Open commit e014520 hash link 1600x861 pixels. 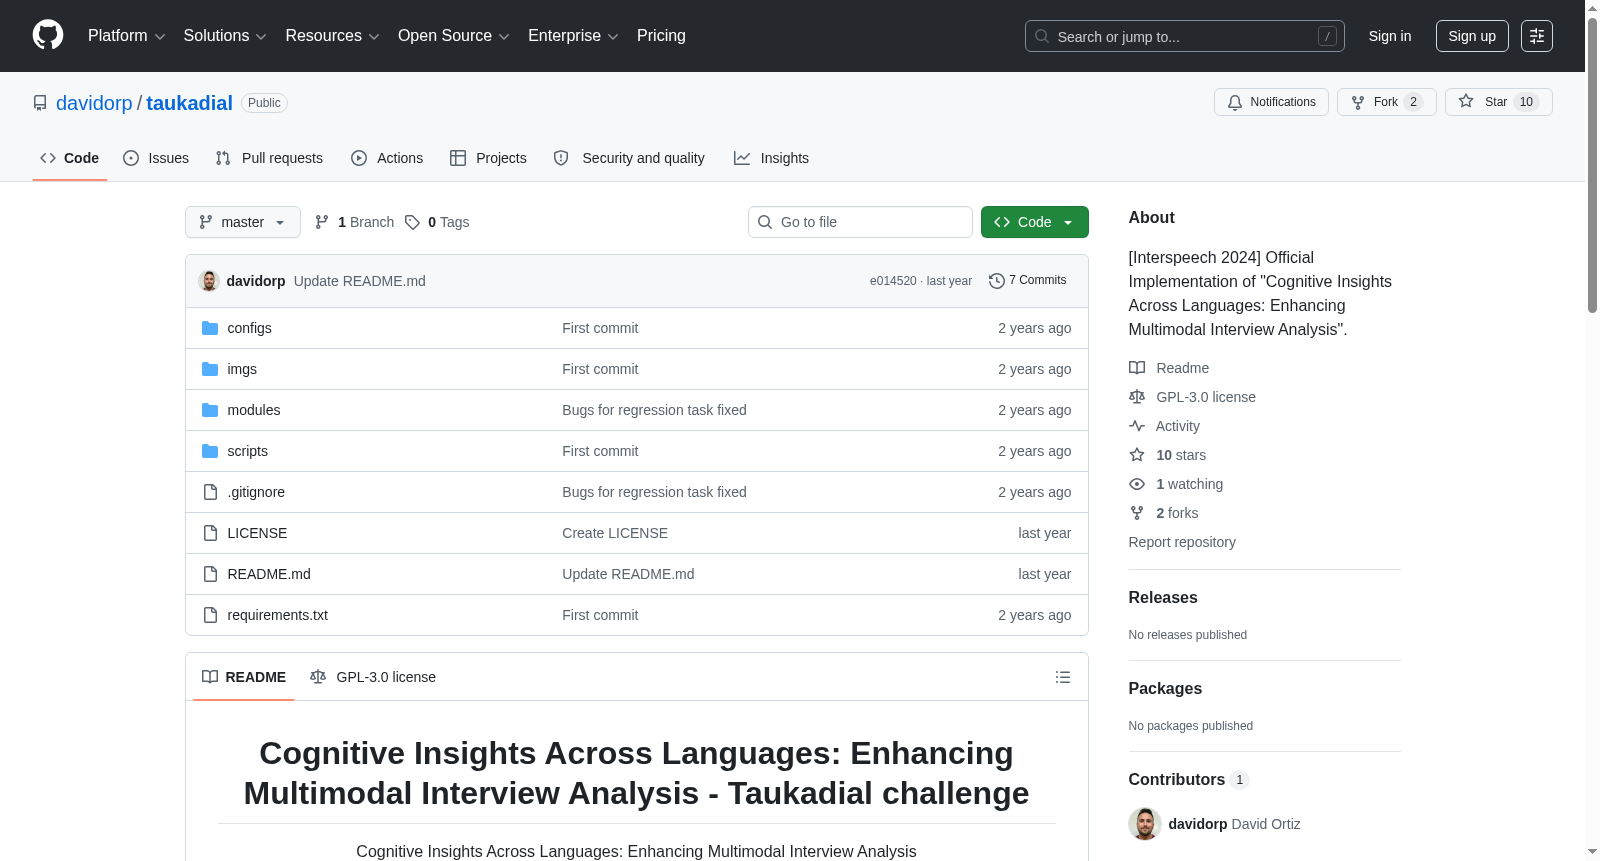point(893,281)
